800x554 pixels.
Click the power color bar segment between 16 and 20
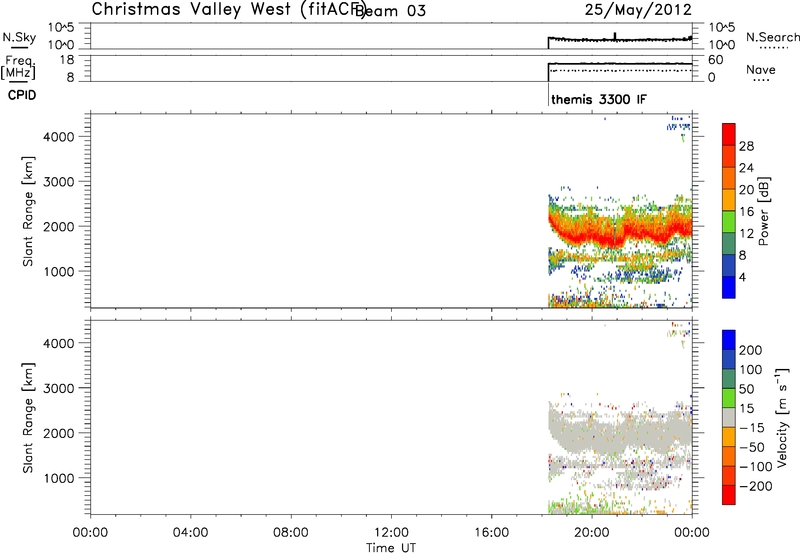tap(729, 200)
